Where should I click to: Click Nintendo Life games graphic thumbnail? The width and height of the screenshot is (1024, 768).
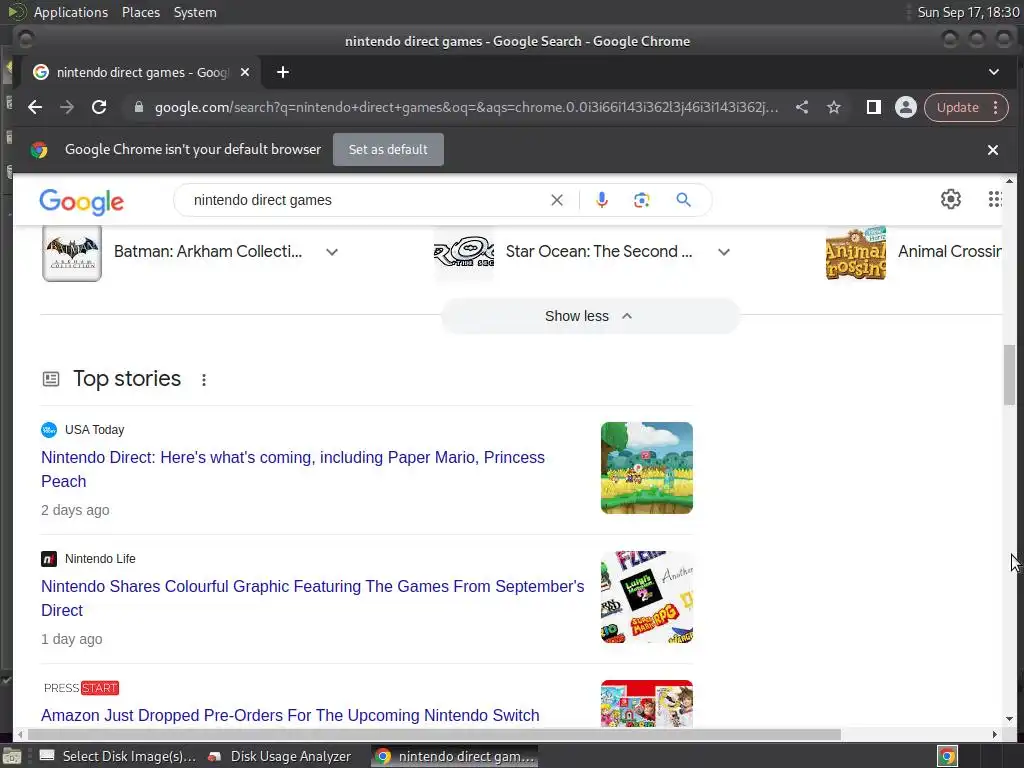click(x=647, y=597)
